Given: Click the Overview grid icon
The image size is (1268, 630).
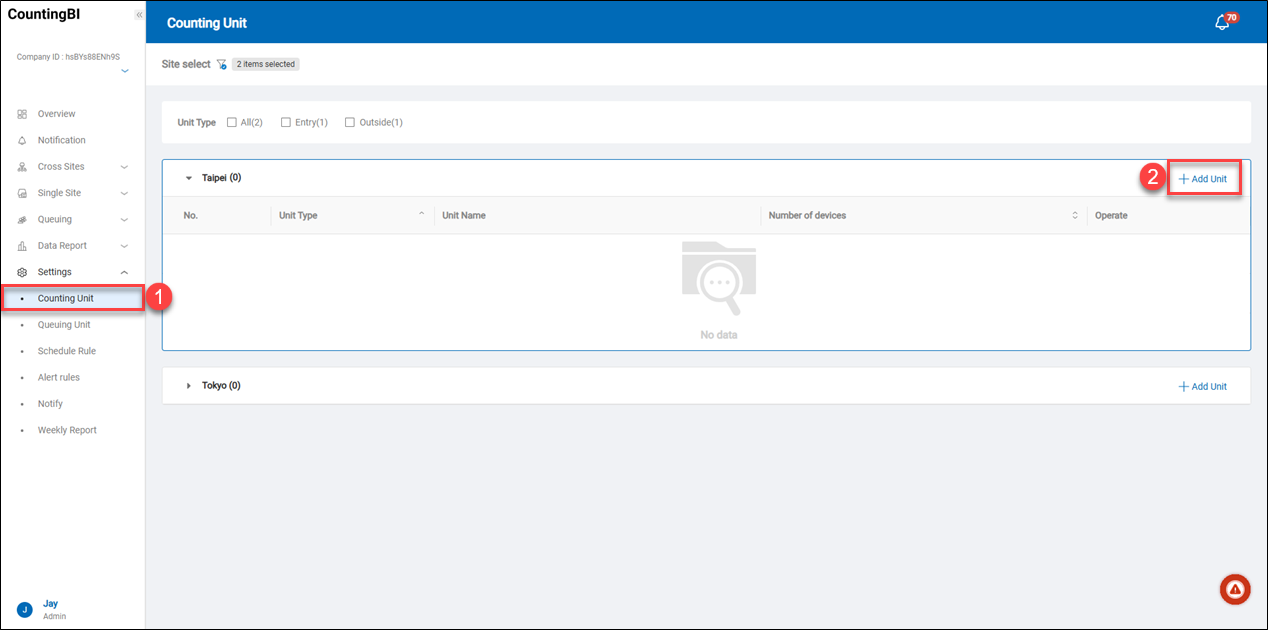Looking at the screenshot, I should 22,114.
